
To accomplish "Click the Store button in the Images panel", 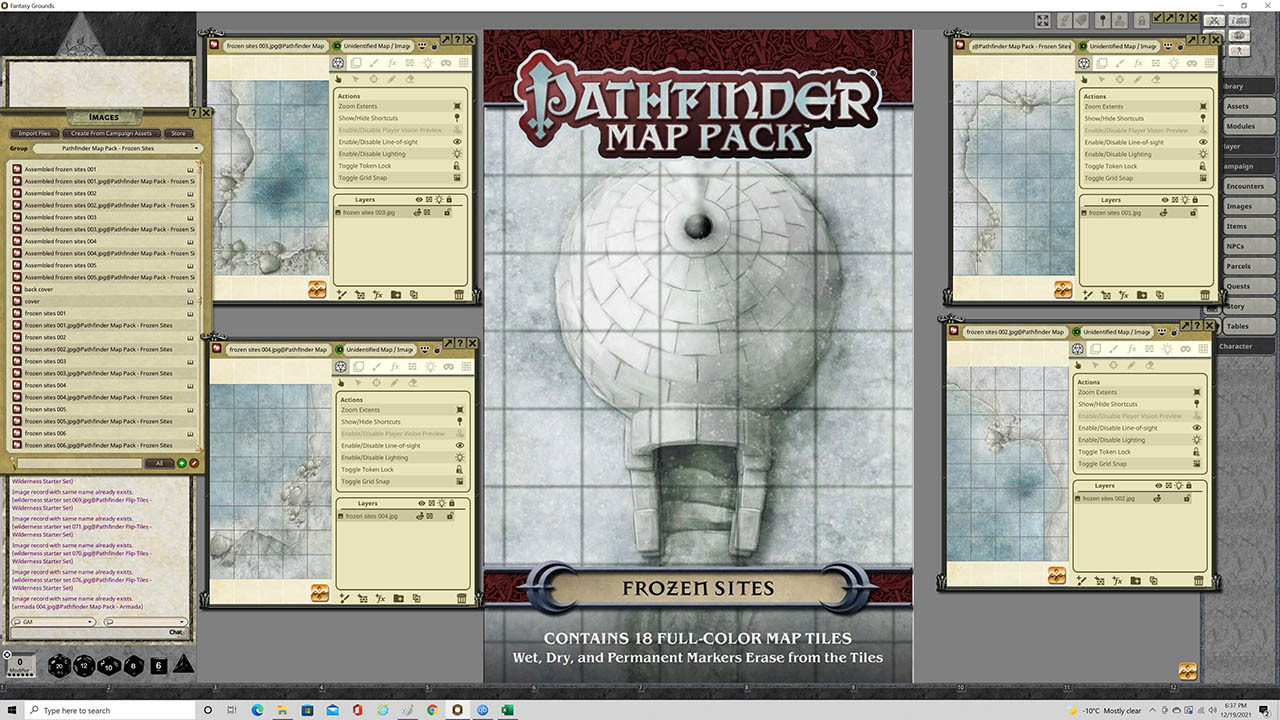I will coord(179,133).
